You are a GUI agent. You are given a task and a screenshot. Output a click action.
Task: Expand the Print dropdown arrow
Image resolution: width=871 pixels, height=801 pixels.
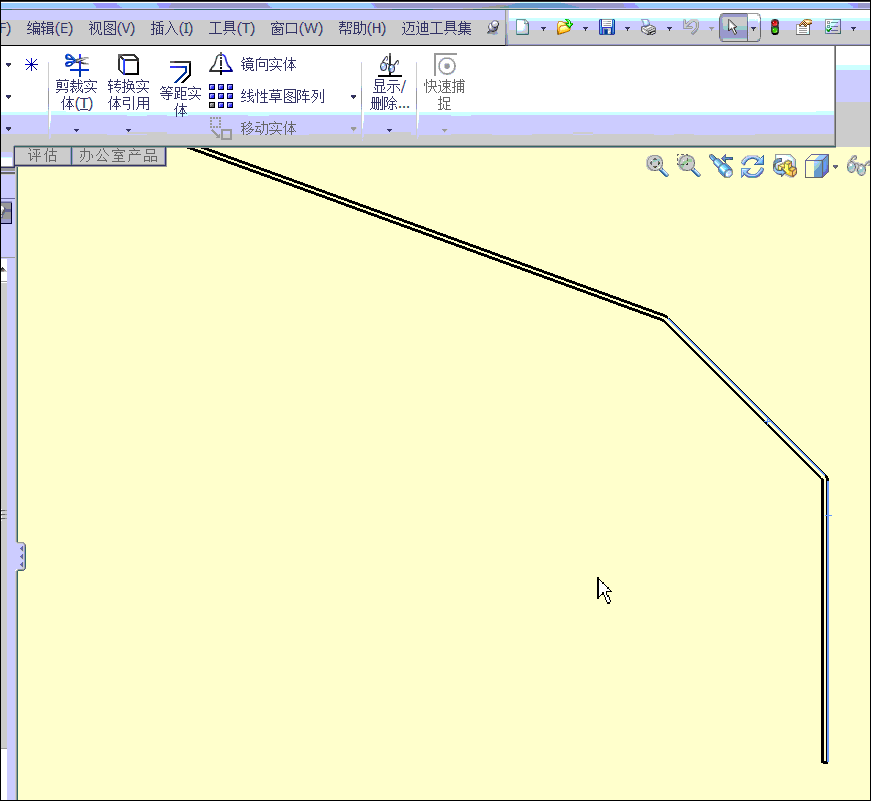click(669, 28)
